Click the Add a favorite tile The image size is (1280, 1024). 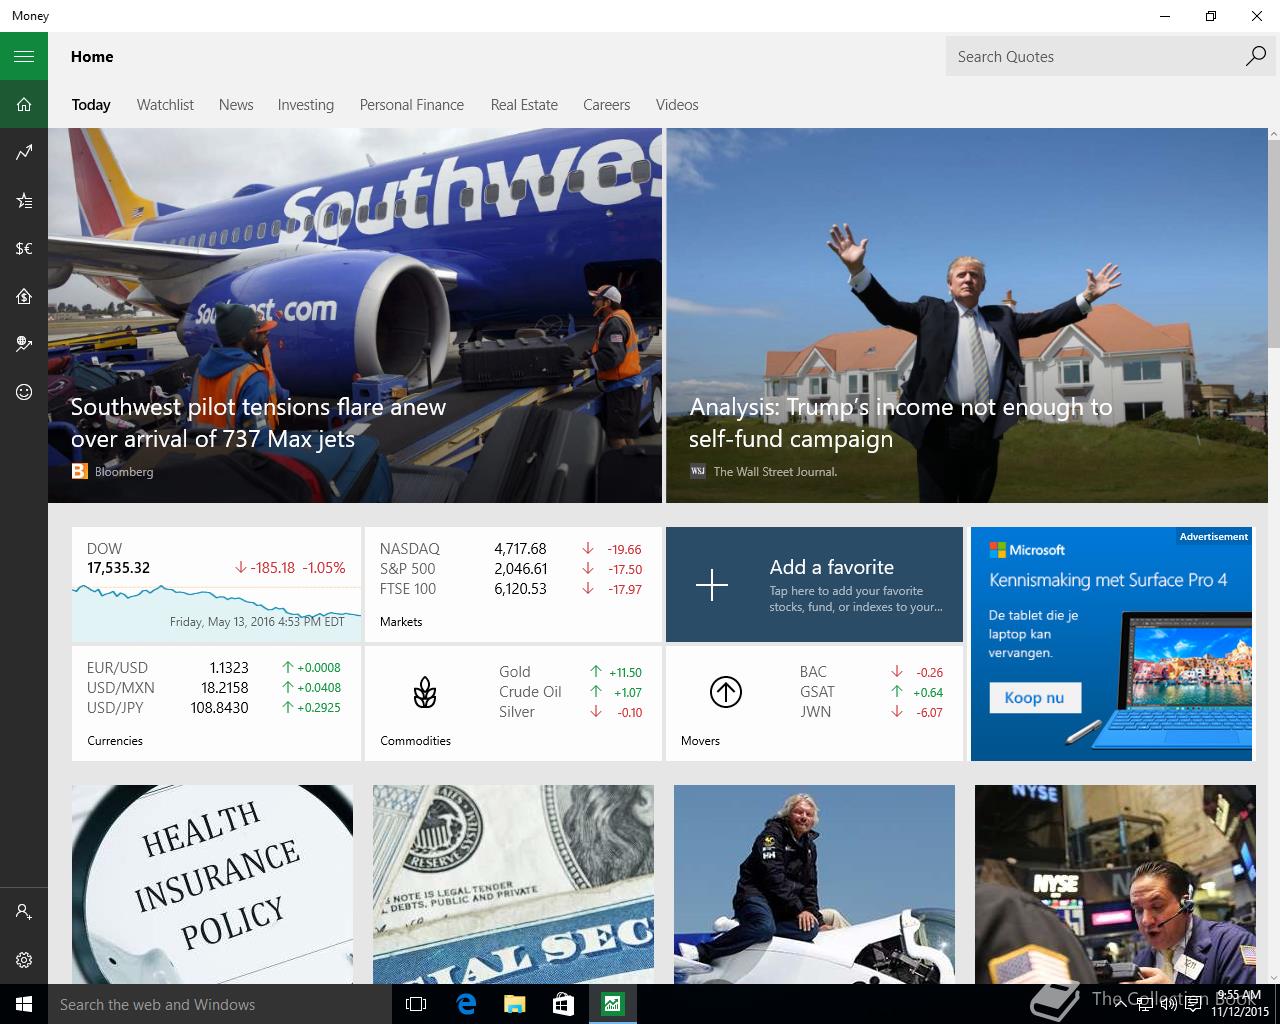click(814, 585)
